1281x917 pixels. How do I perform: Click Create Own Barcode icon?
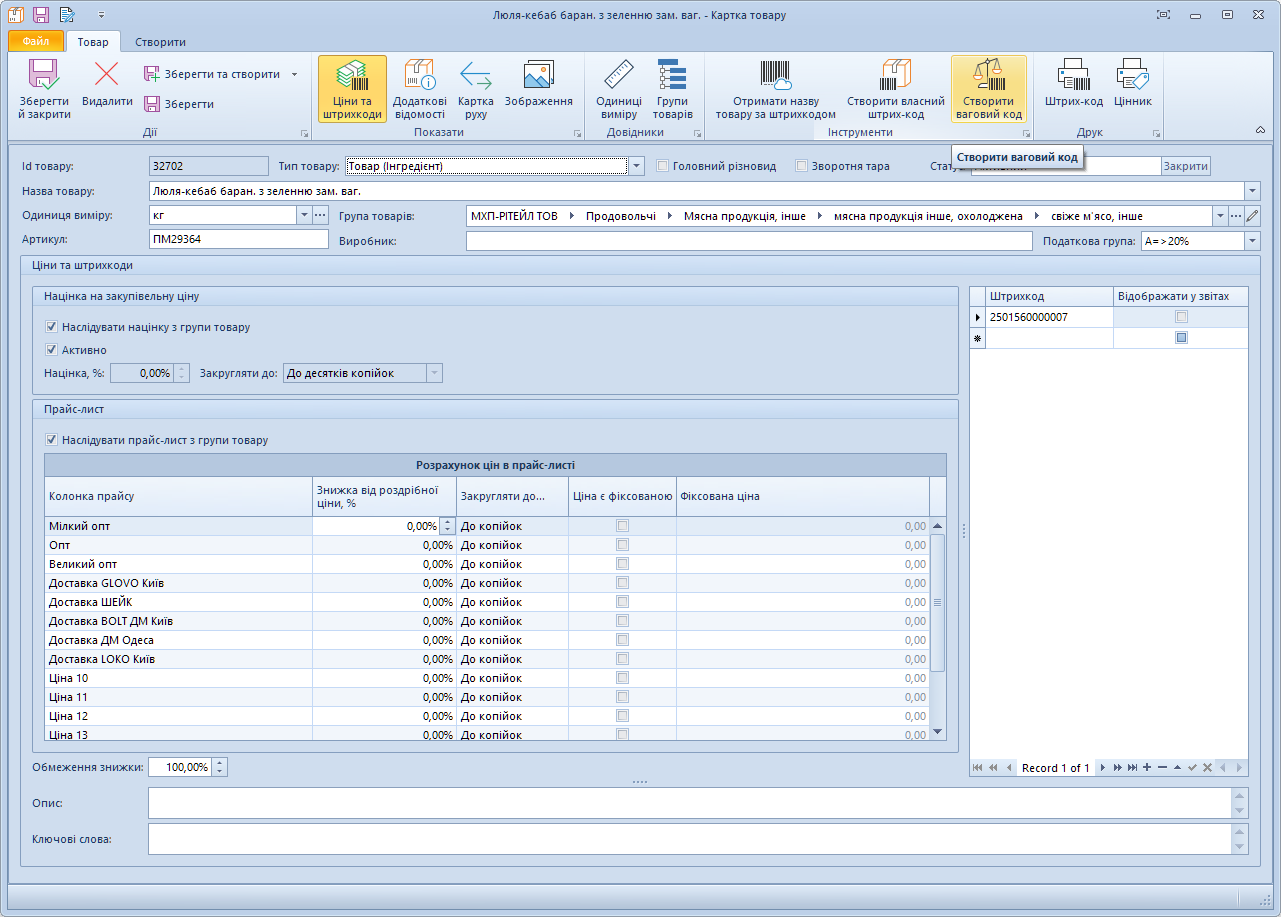click(x=895, y=88)
